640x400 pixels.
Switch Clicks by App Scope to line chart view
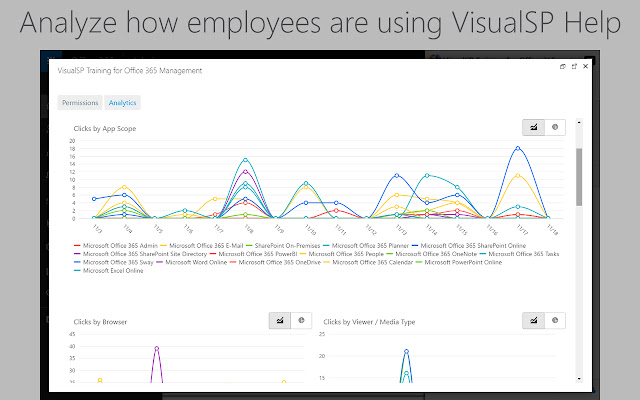[533, 127]
